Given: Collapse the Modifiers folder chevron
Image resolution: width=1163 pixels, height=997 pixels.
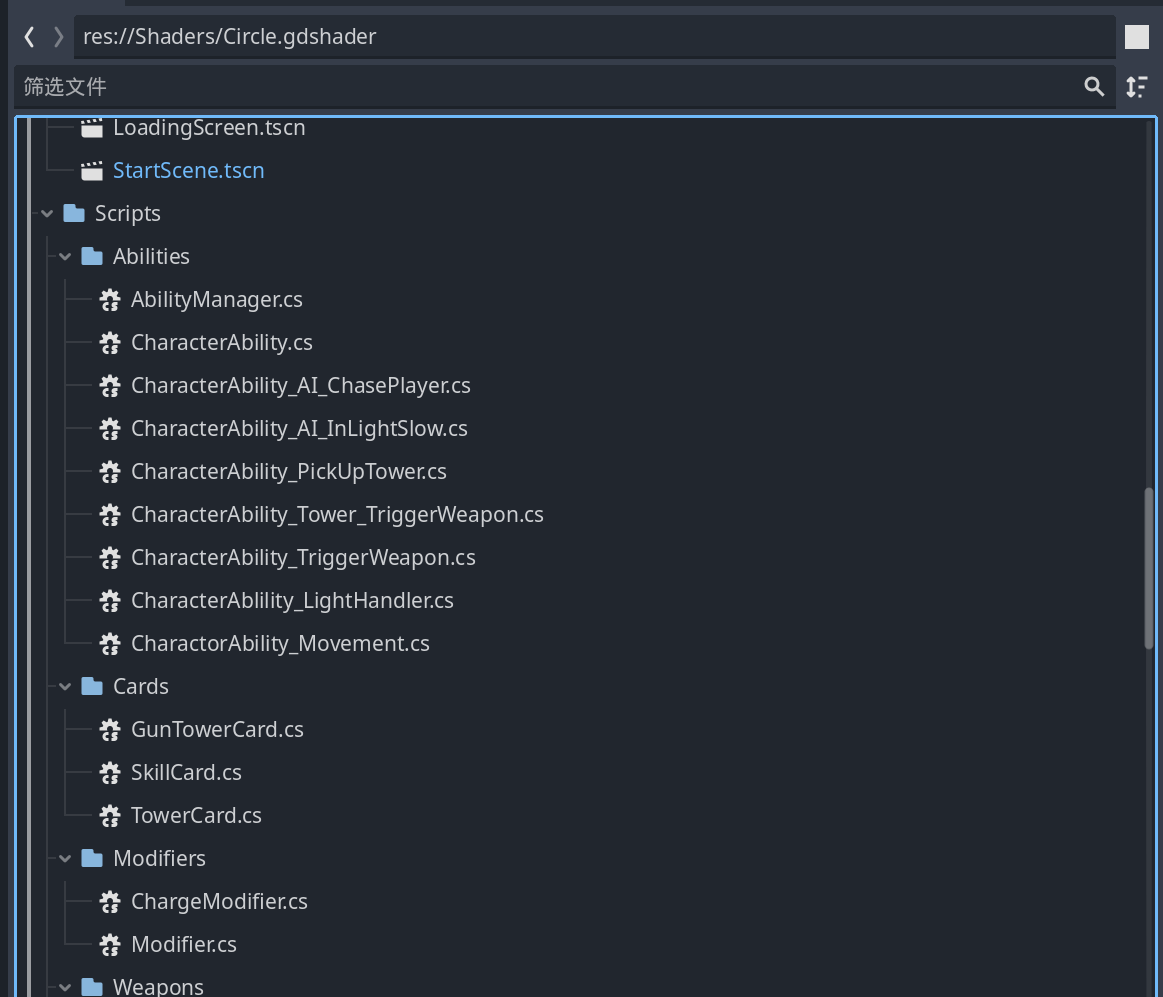Looking at the screenshot, I should (65, 859).
